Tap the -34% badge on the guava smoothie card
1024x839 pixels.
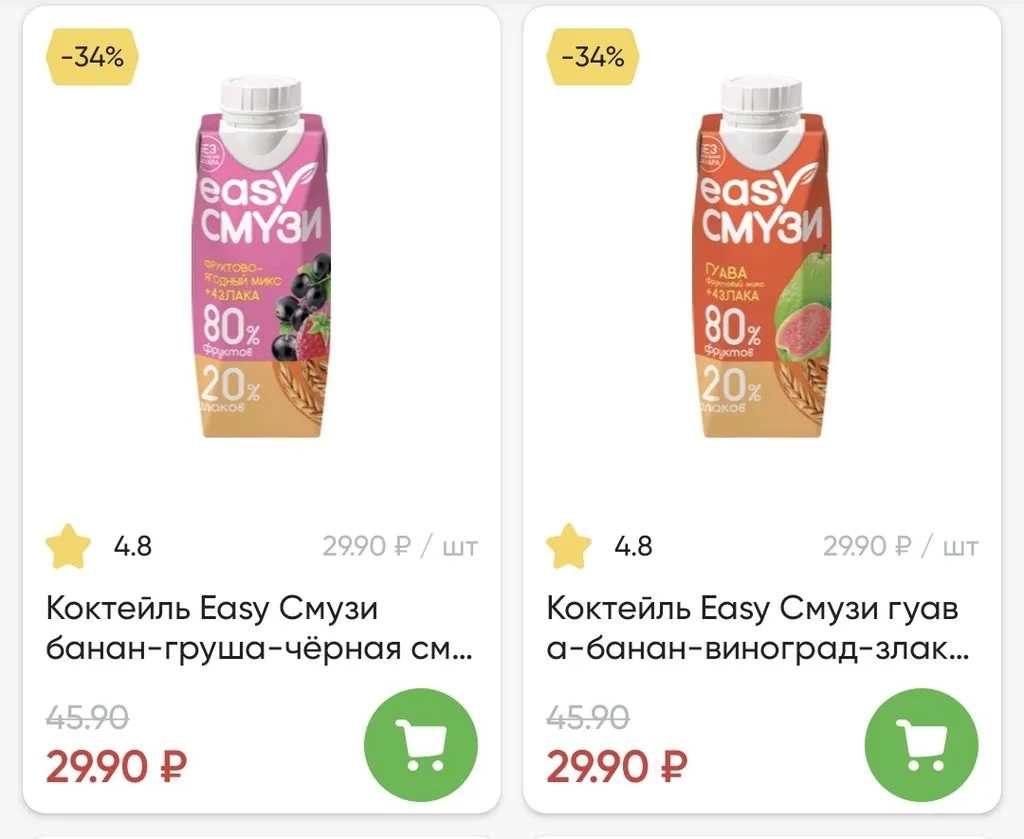point(593,57)
